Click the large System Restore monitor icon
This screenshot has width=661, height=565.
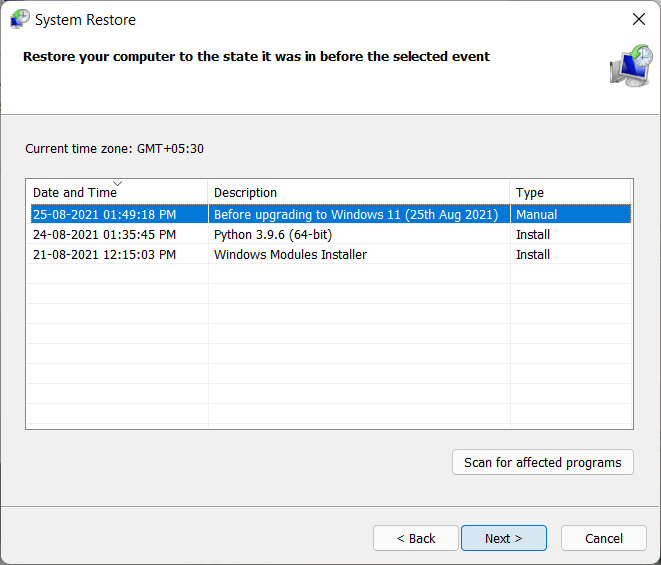pos(631,66)
